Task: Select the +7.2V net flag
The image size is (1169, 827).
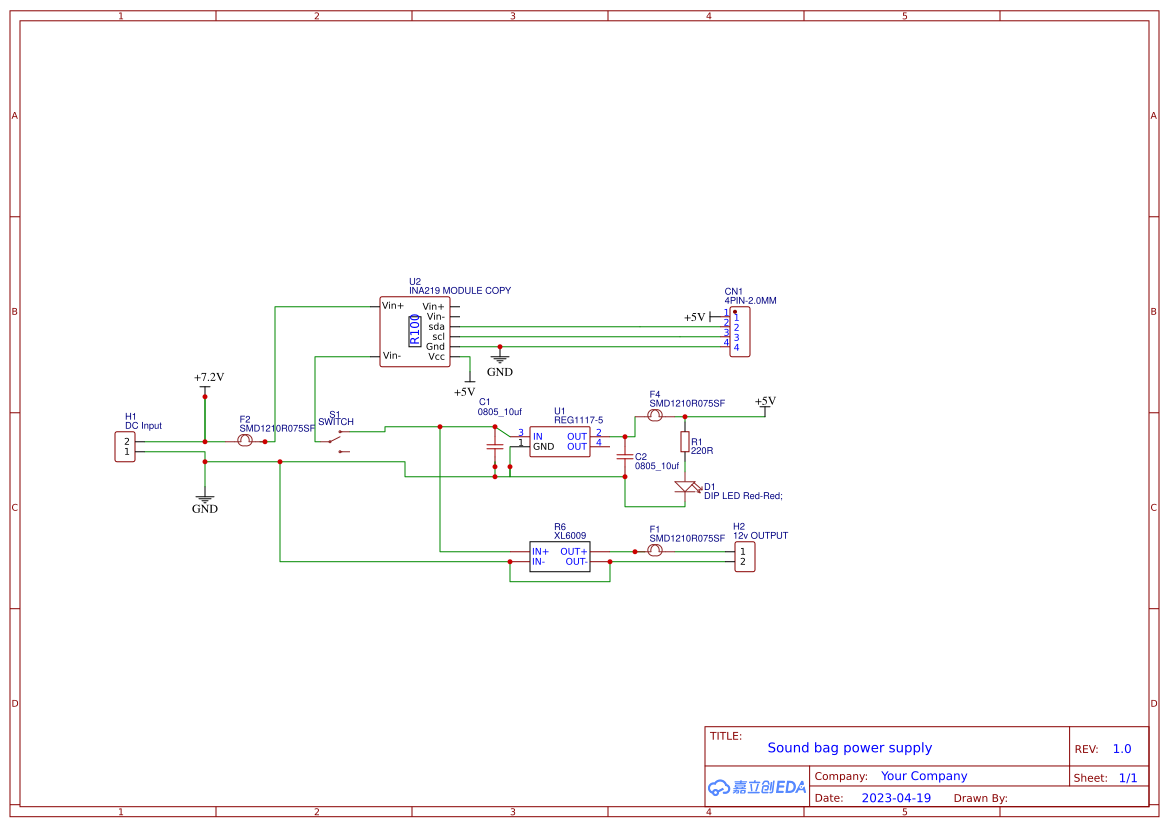Action: pos(208,377)
